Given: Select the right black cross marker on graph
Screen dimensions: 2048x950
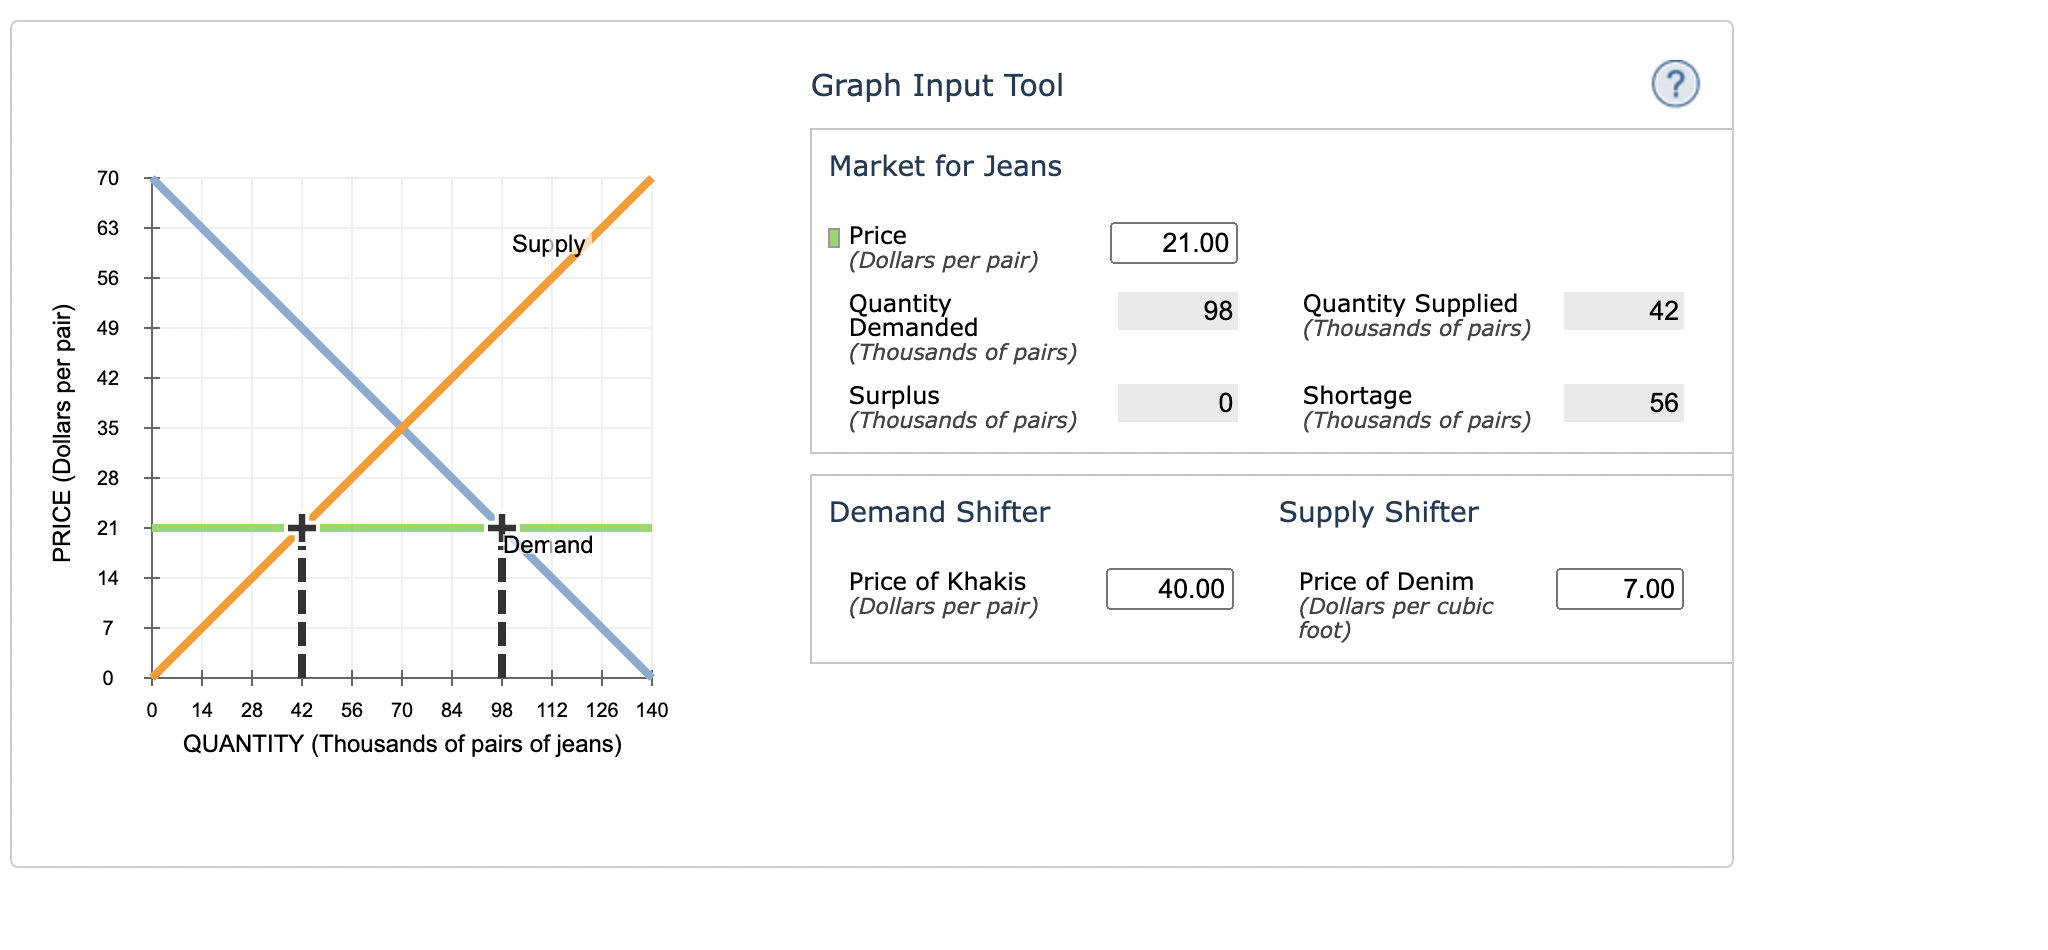Looking at the screenshot, I should (x=501, y=525).
